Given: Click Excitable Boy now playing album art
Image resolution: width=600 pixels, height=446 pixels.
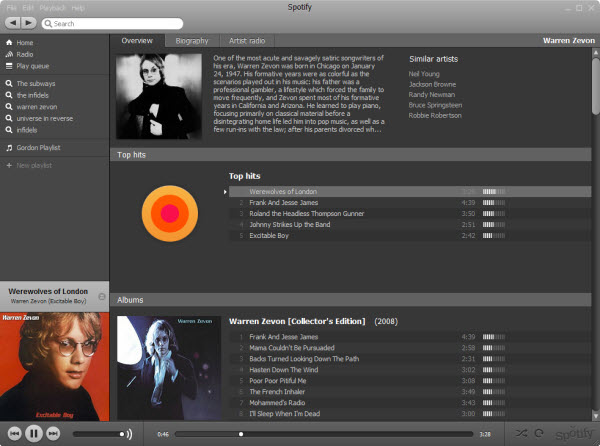Looking at the screenshot, I should [x=54, y=366].
